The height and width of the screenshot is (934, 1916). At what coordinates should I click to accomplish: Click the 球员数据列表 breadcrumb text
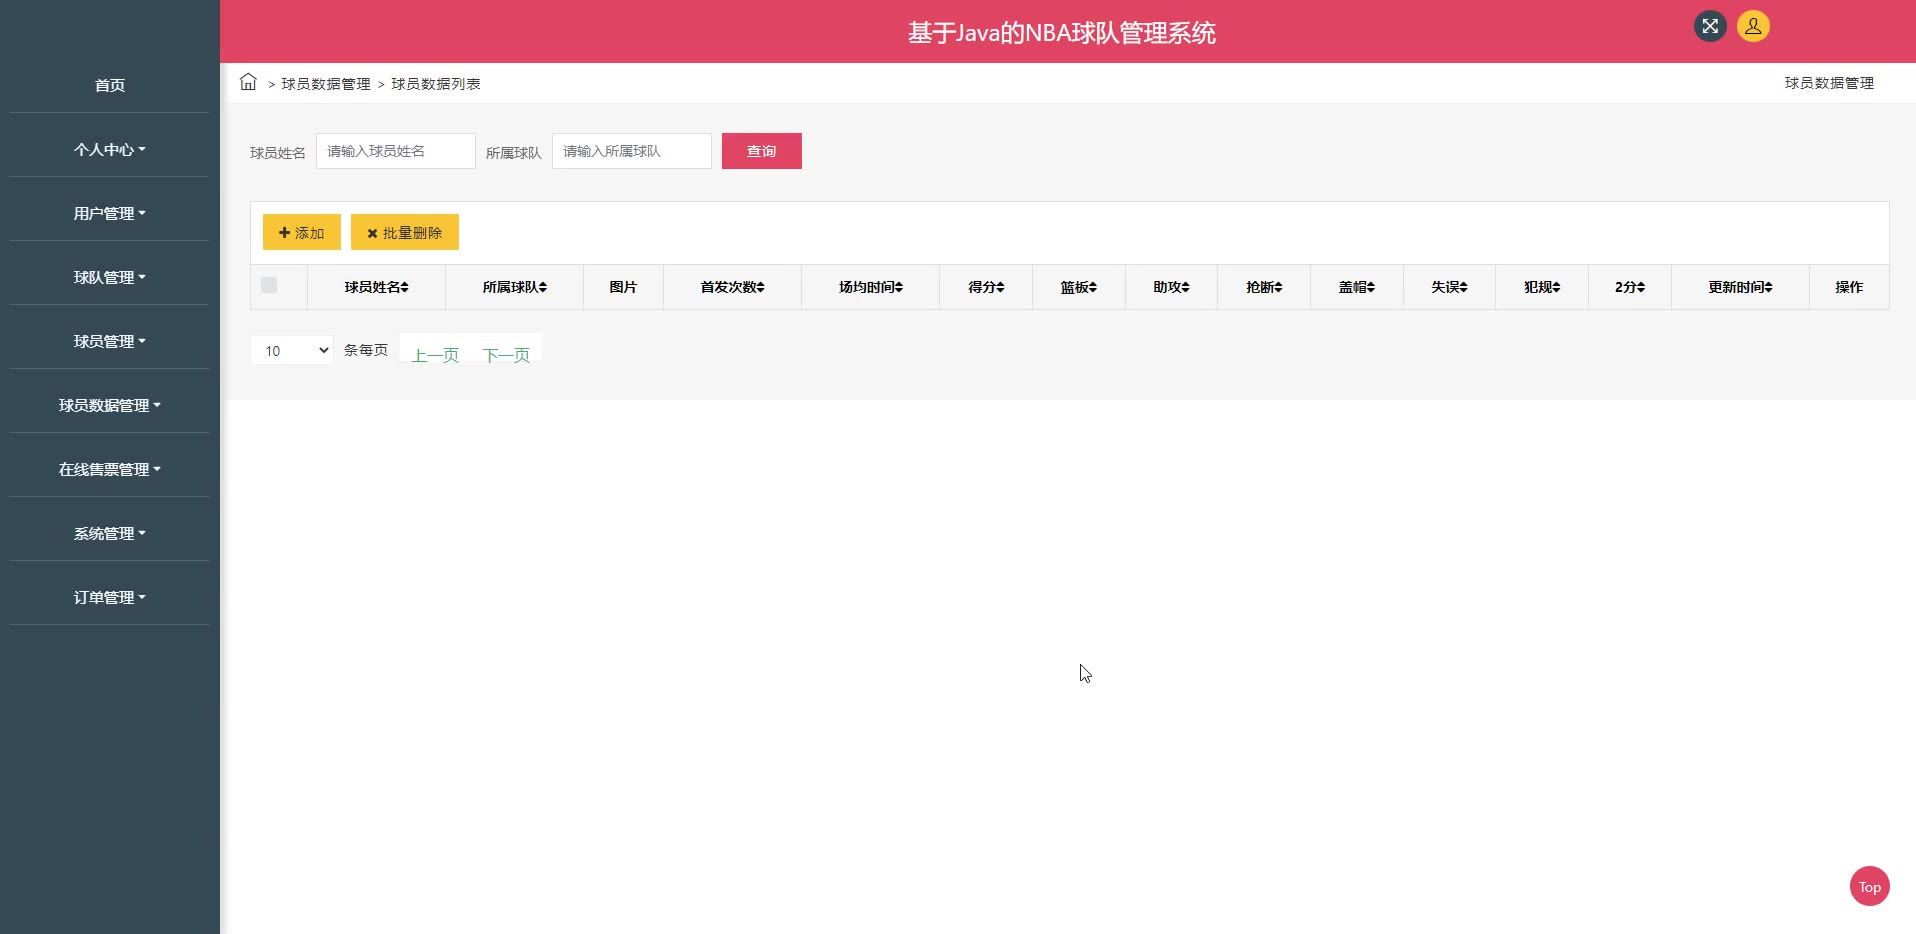[x=436, y=84]
